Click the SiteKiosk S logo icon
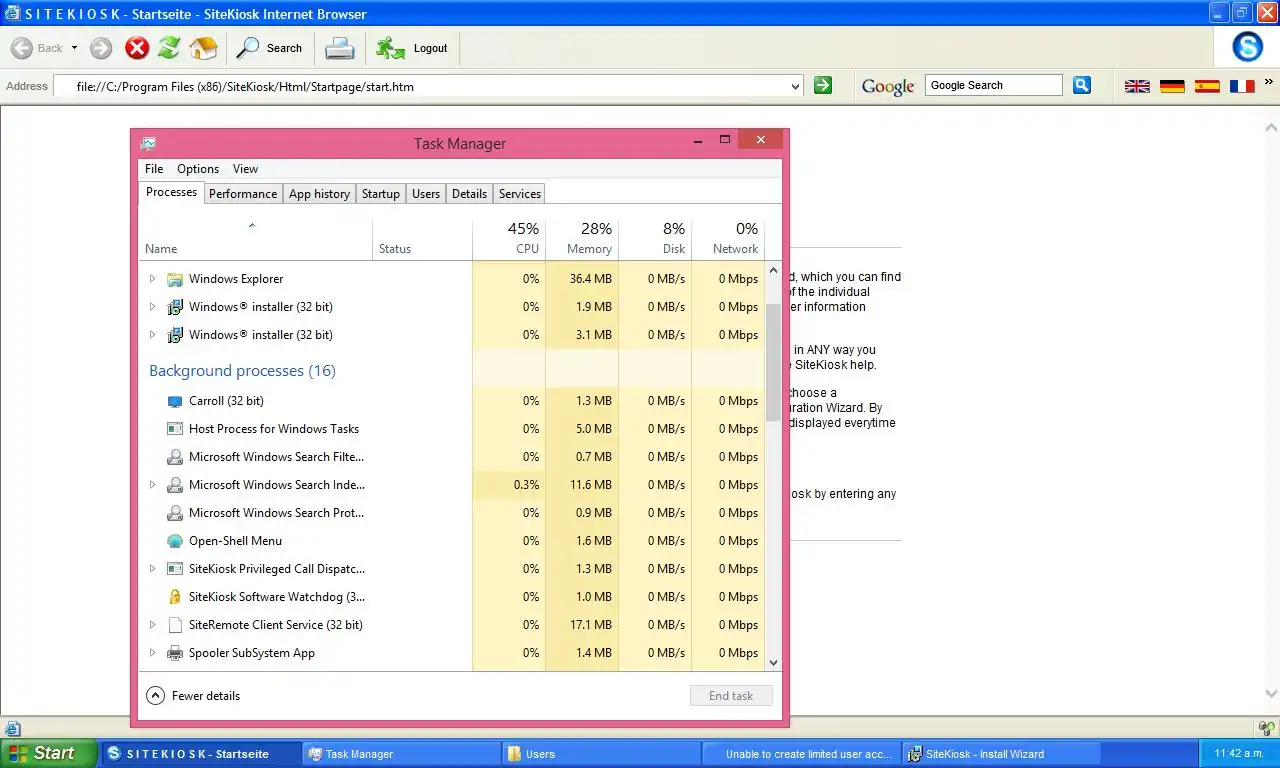Image resolution: width=1280 pixels, height=768 pixels. [1247, 47]
